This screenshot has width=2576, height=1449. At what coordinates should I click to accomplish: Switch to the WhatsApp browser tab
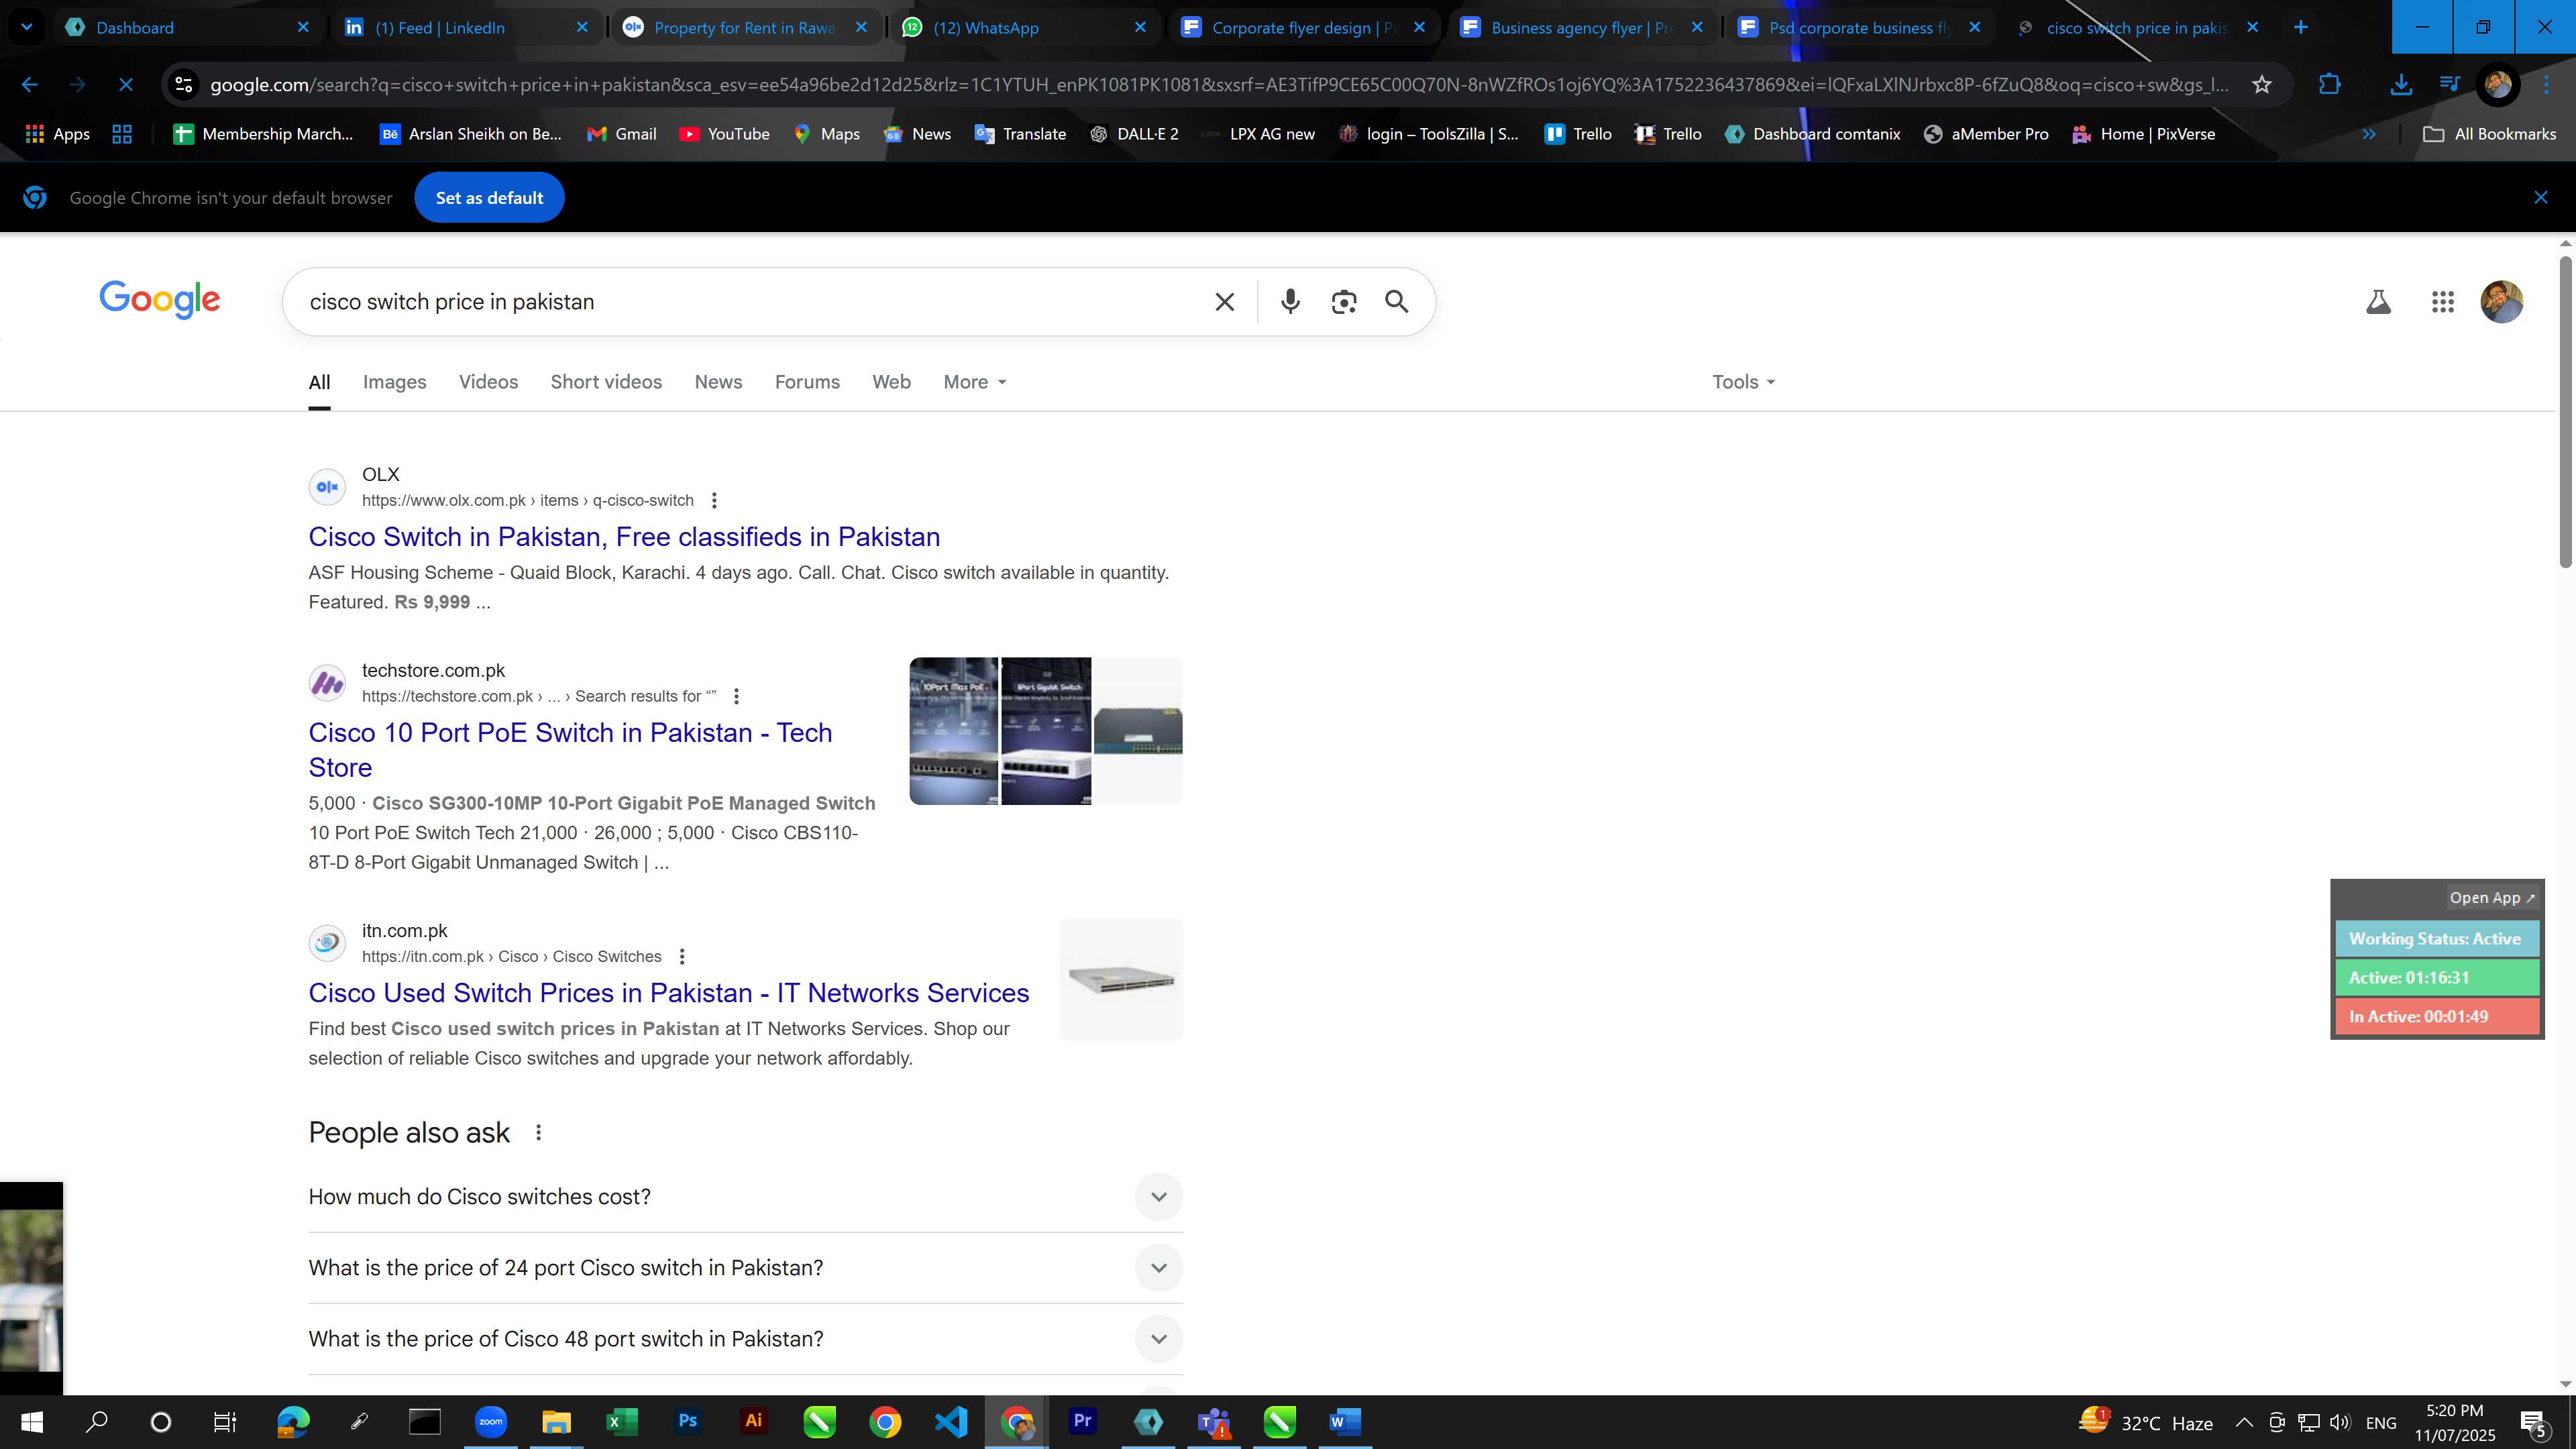click(1024, 27)
